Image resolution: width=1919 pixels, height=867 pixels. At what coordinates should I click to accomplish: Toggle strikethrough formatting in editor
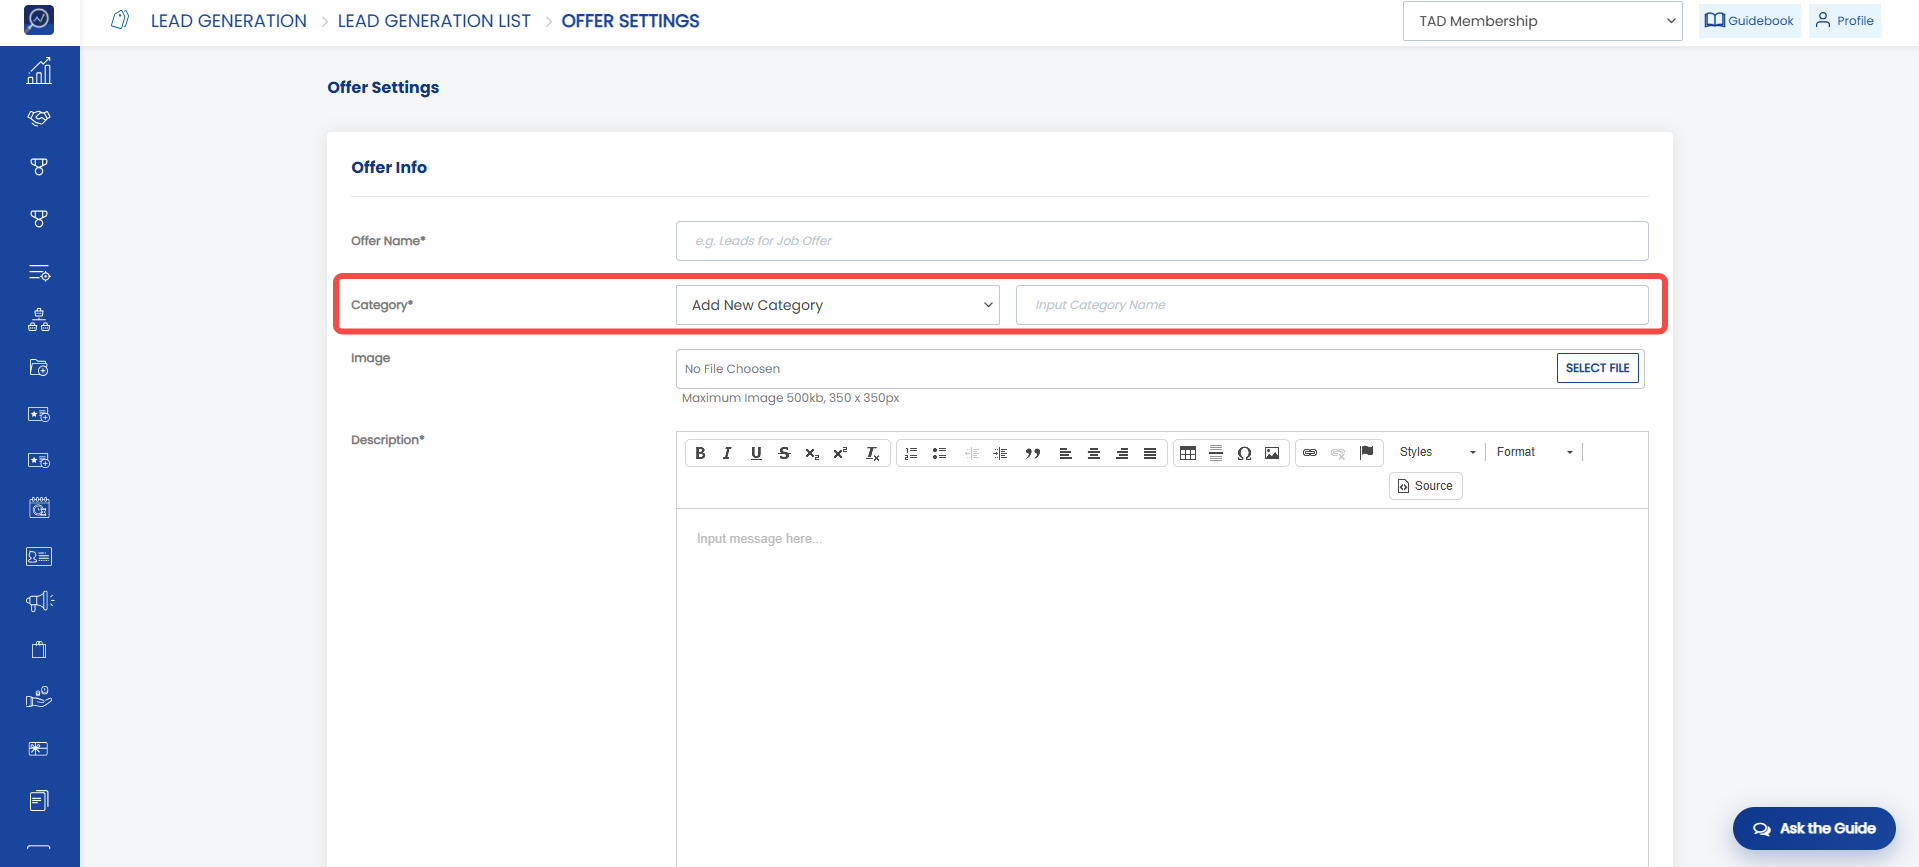pyautogui.click(x=784, y=453)
